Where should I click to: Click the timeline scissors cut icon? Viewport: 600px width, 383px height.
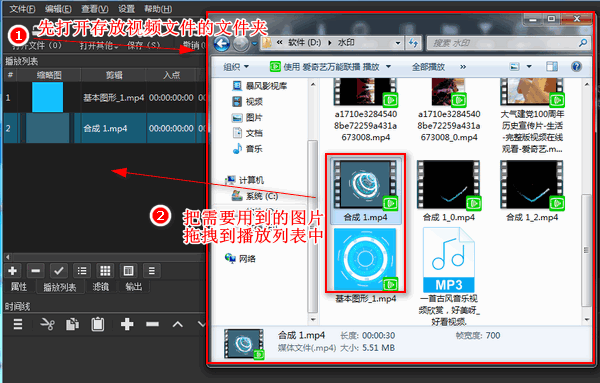[x=47, y=324]
